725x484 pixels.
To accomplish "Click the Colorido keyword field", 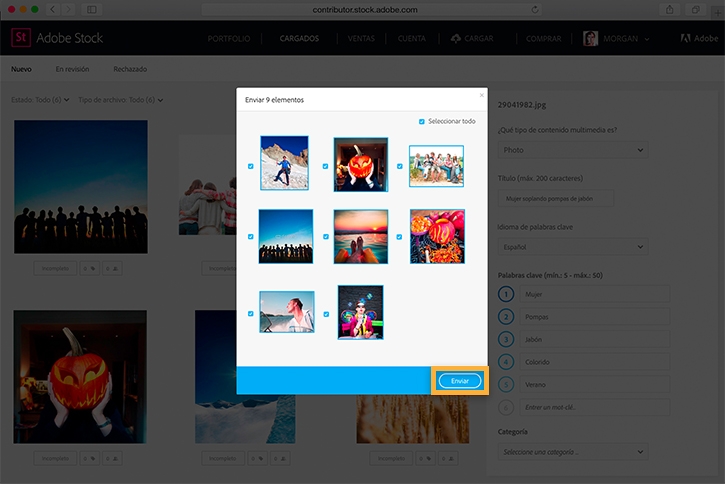I will pos(595,362).
